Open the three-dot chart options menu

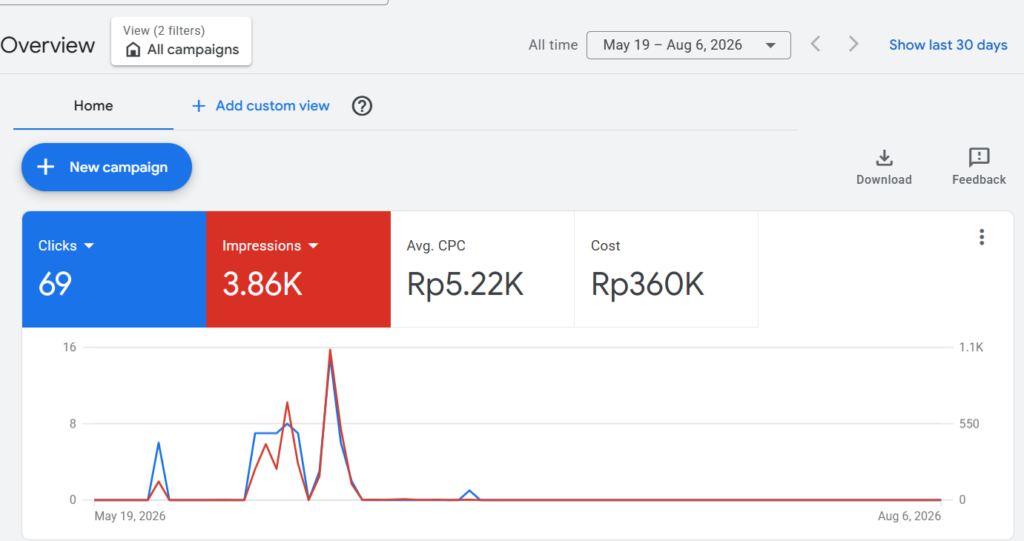tap(982, 237)
